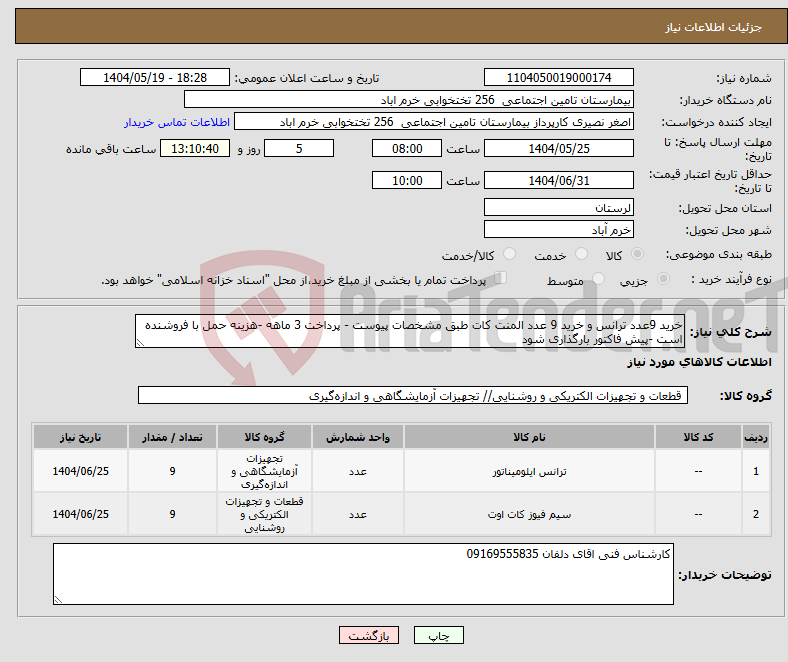Click the goods group field قطعات و تجهیزات
788x662 pixels.
413,396
